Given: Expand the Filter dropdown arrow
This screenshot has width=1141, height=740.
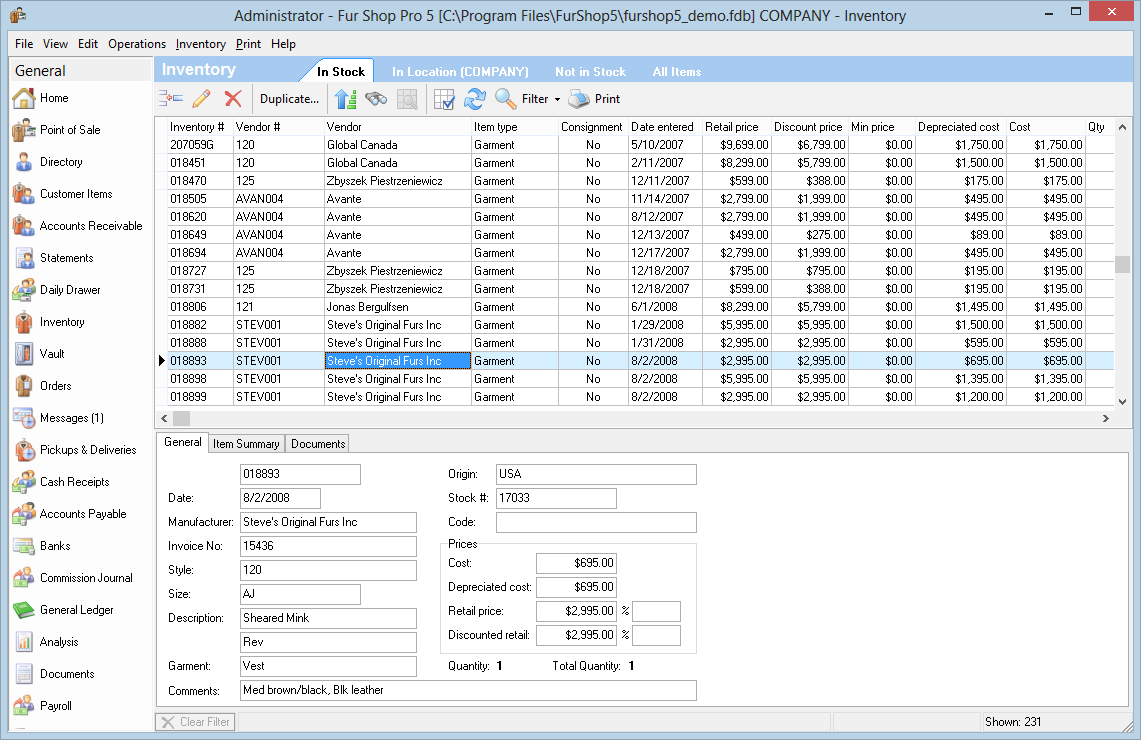Looking at the screenshot, I should click(x=557, y=100).
